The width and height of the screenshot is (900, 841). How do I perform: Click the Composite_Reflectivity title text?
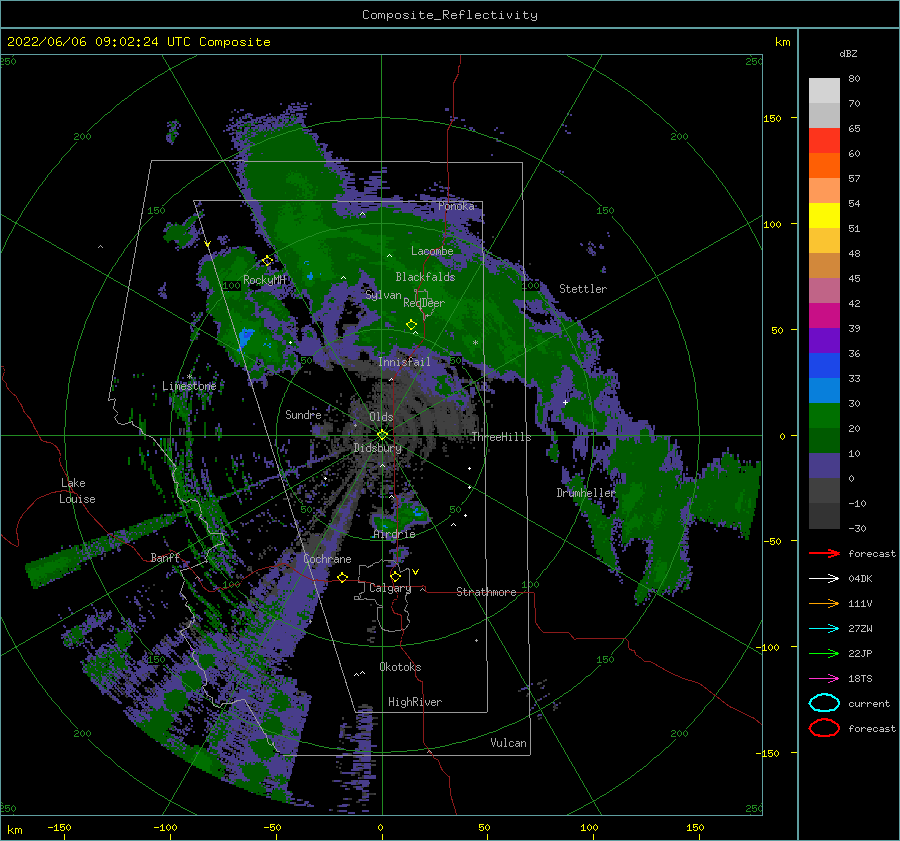point(450,15)
